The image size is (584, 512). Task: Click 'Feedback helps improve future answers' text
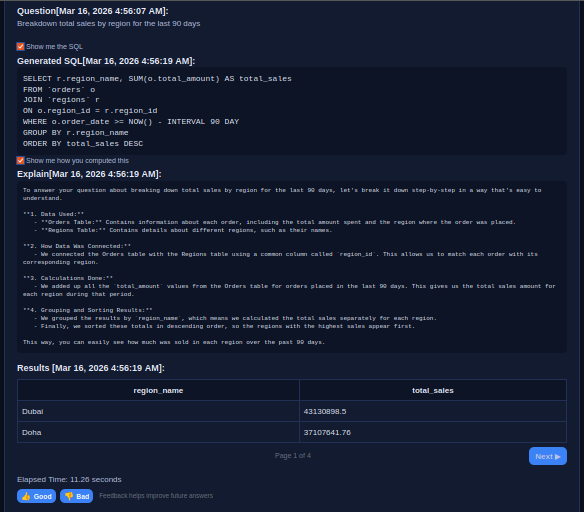click(156, 496)
